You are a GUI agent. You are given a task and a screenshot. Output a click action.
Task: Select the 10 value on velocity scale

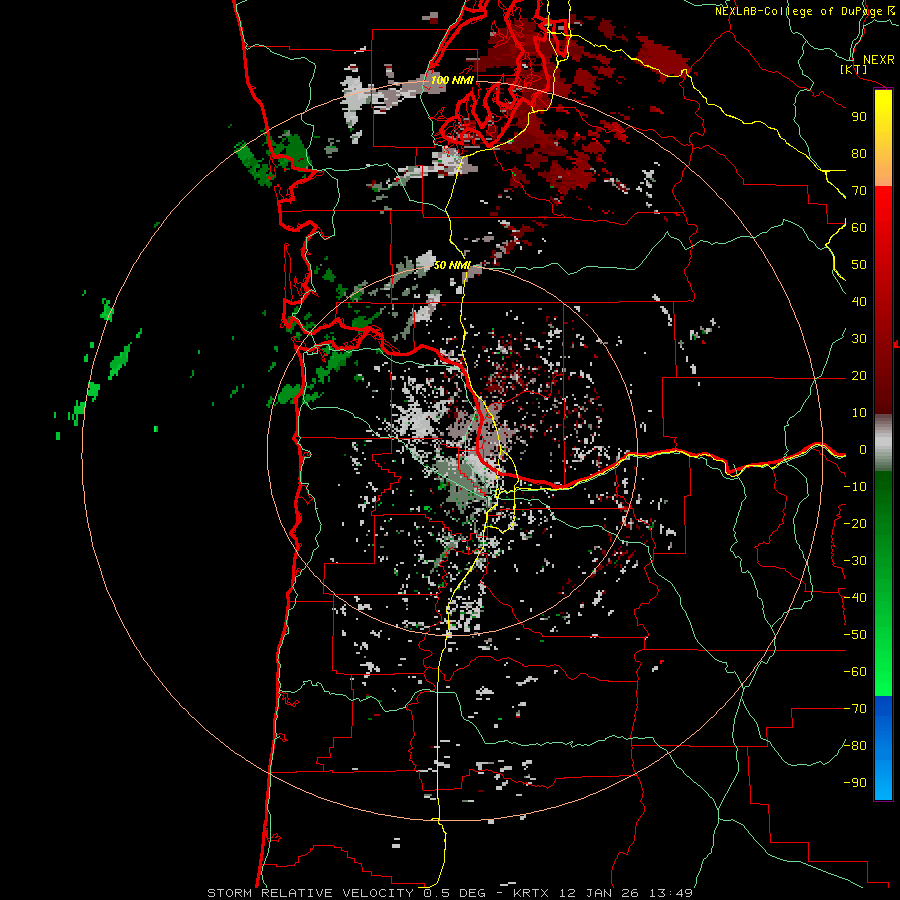859,413
